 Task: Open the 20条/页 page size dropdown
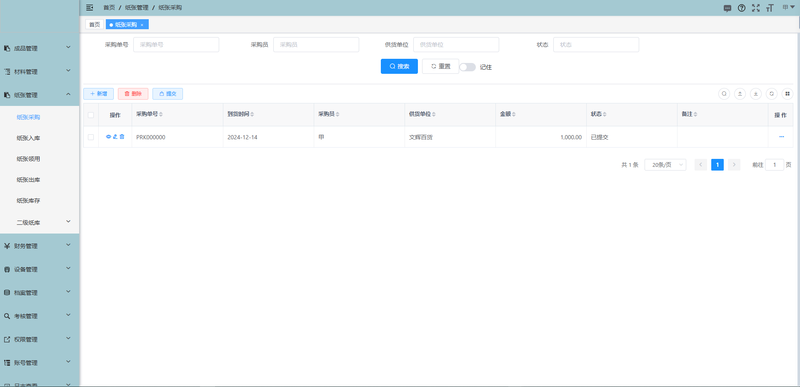tap(665, 165)
